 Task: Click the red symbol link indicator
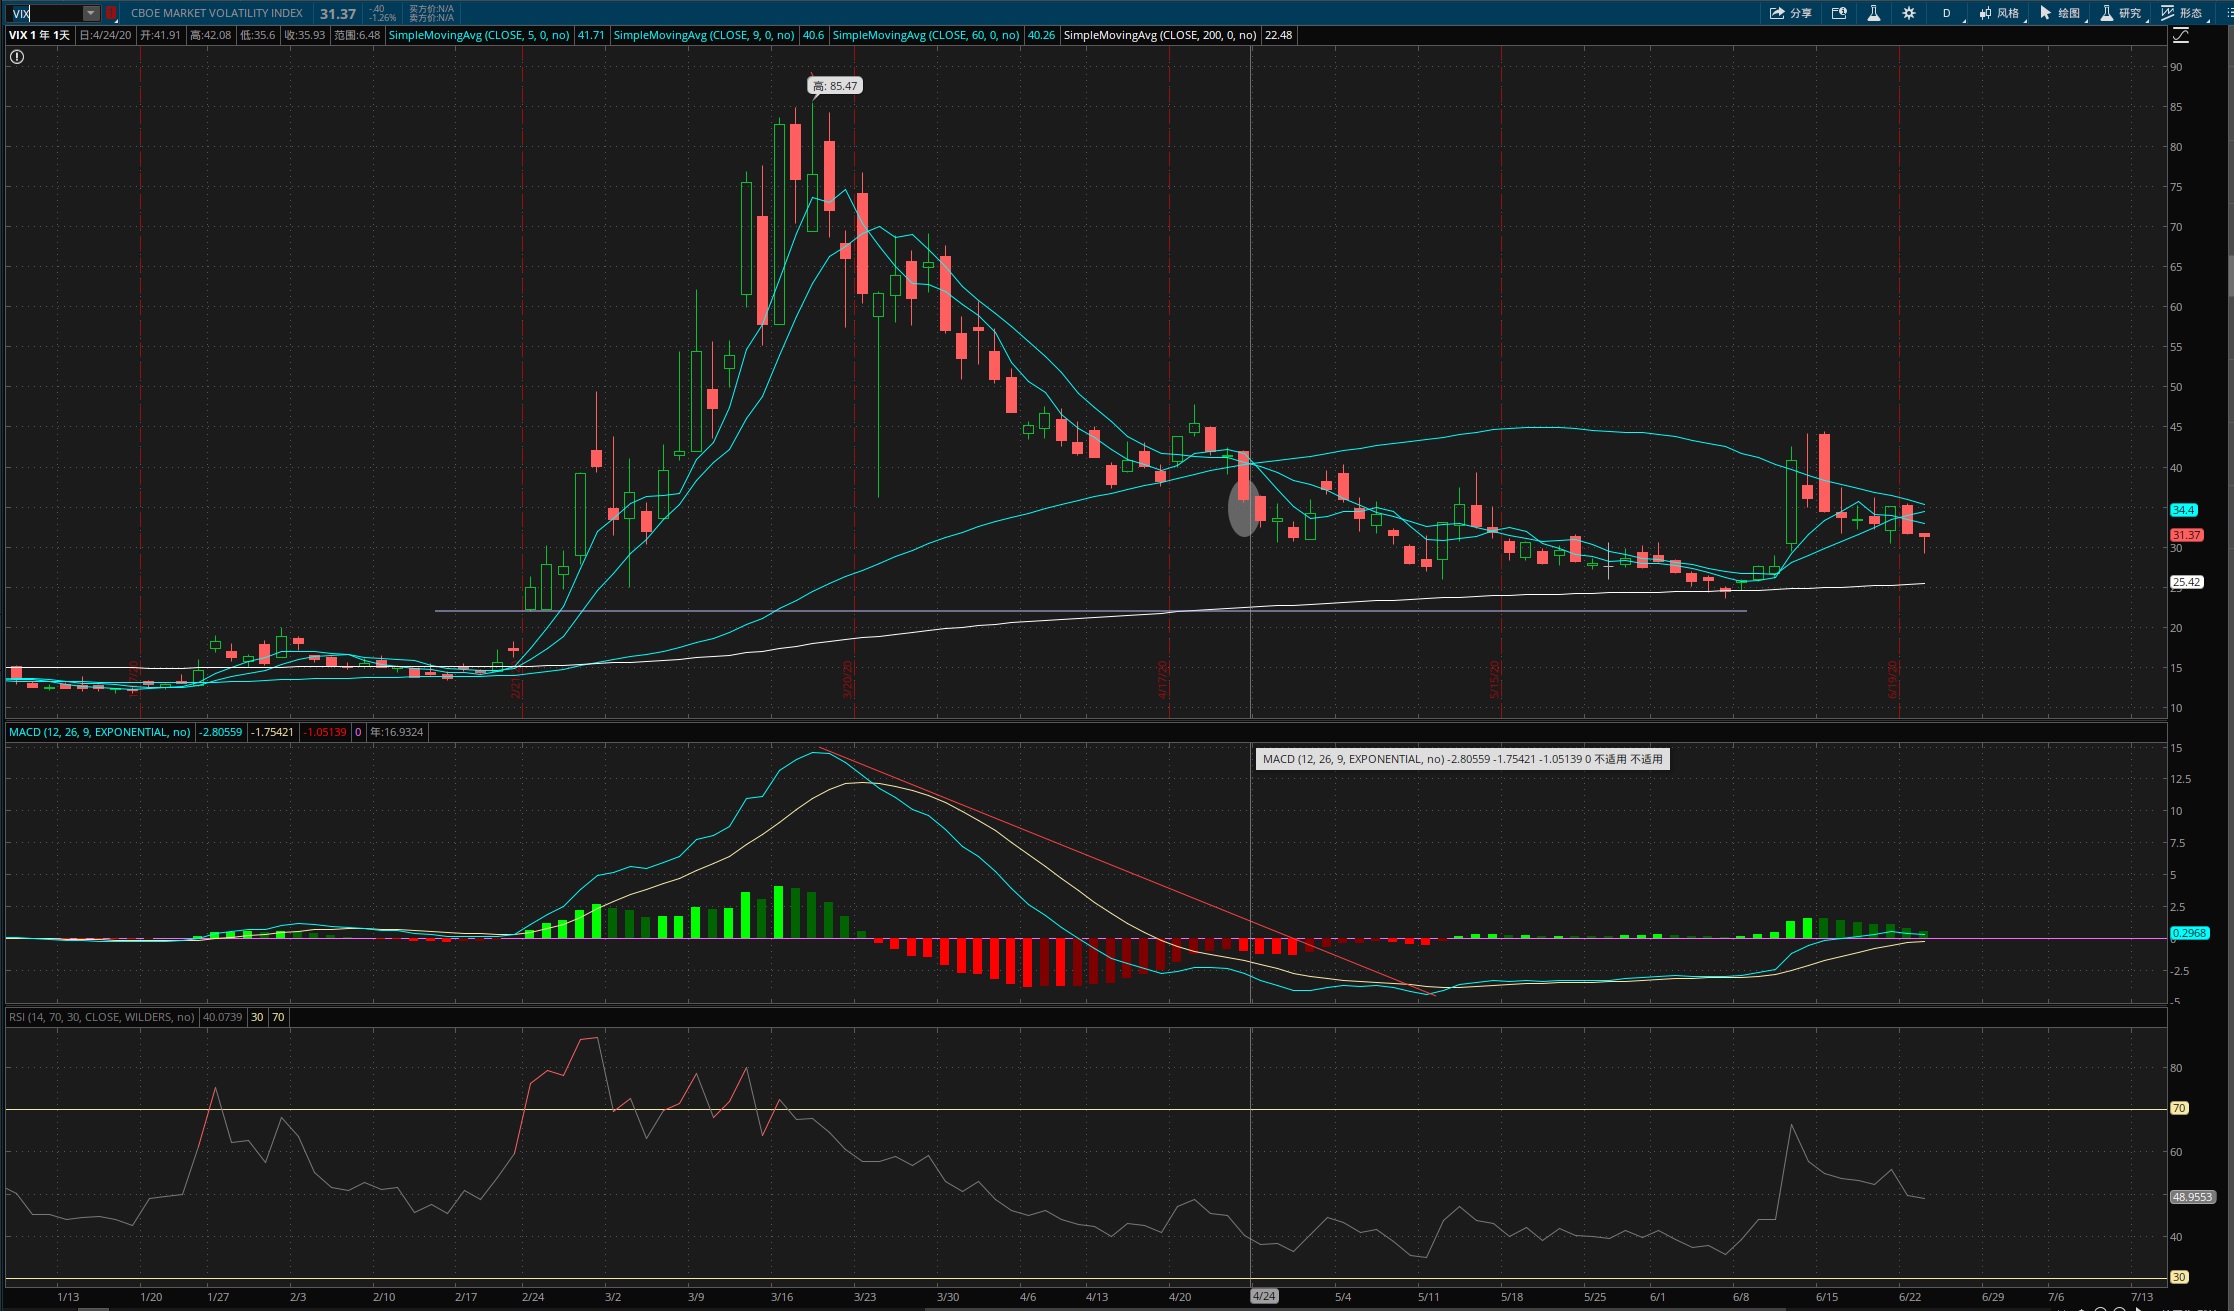(x=111, y=13)
